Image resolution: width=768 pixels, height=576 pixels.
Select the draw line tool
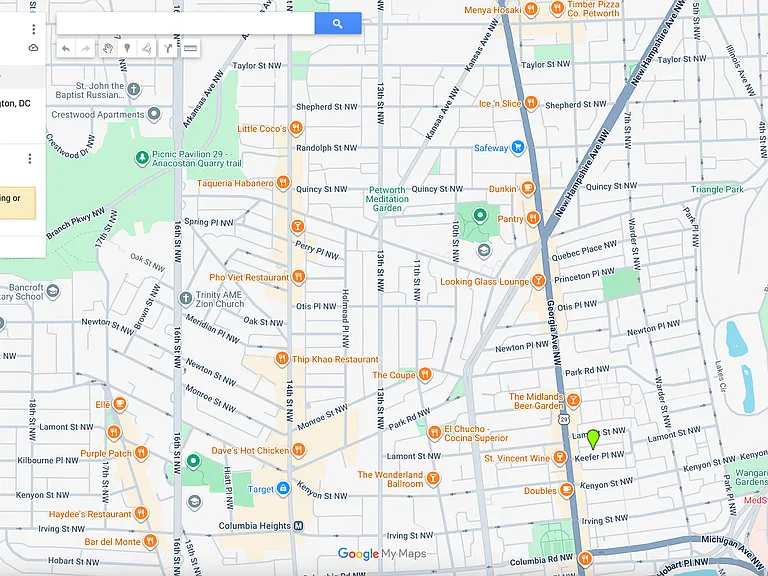pyautogui.click(x=146, y=48)
